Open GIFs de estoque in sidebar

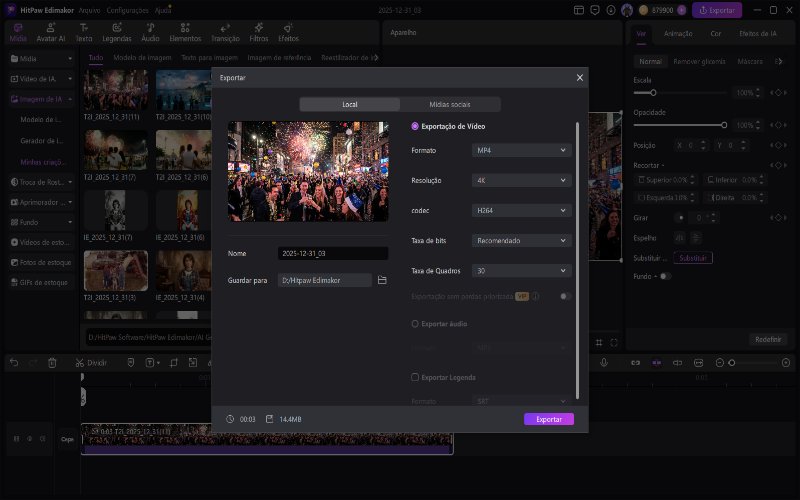pos(41,282)
